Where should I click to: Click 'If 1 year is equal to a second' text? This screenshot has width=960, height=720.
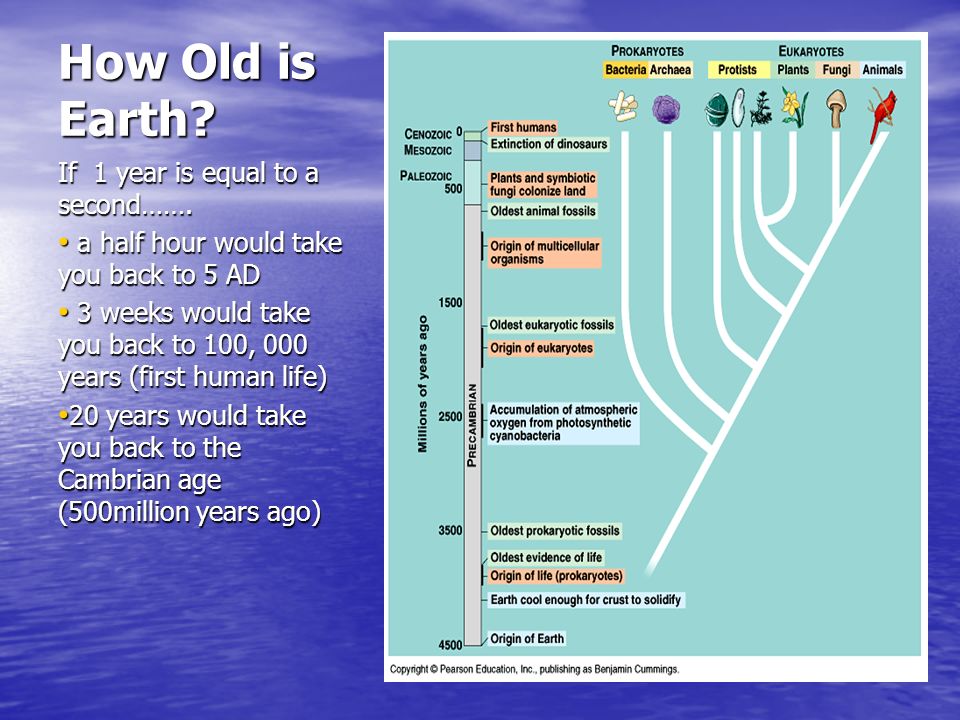[189, 189]
